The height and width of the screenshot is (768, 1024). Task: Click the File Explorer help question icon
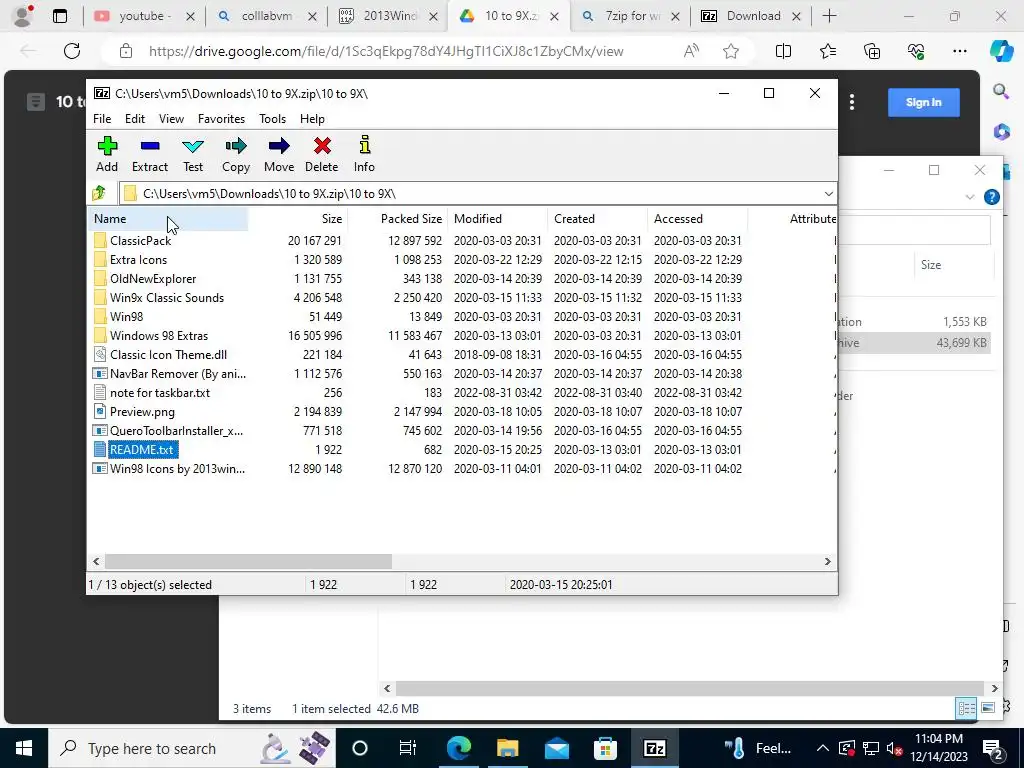point(991,197)
